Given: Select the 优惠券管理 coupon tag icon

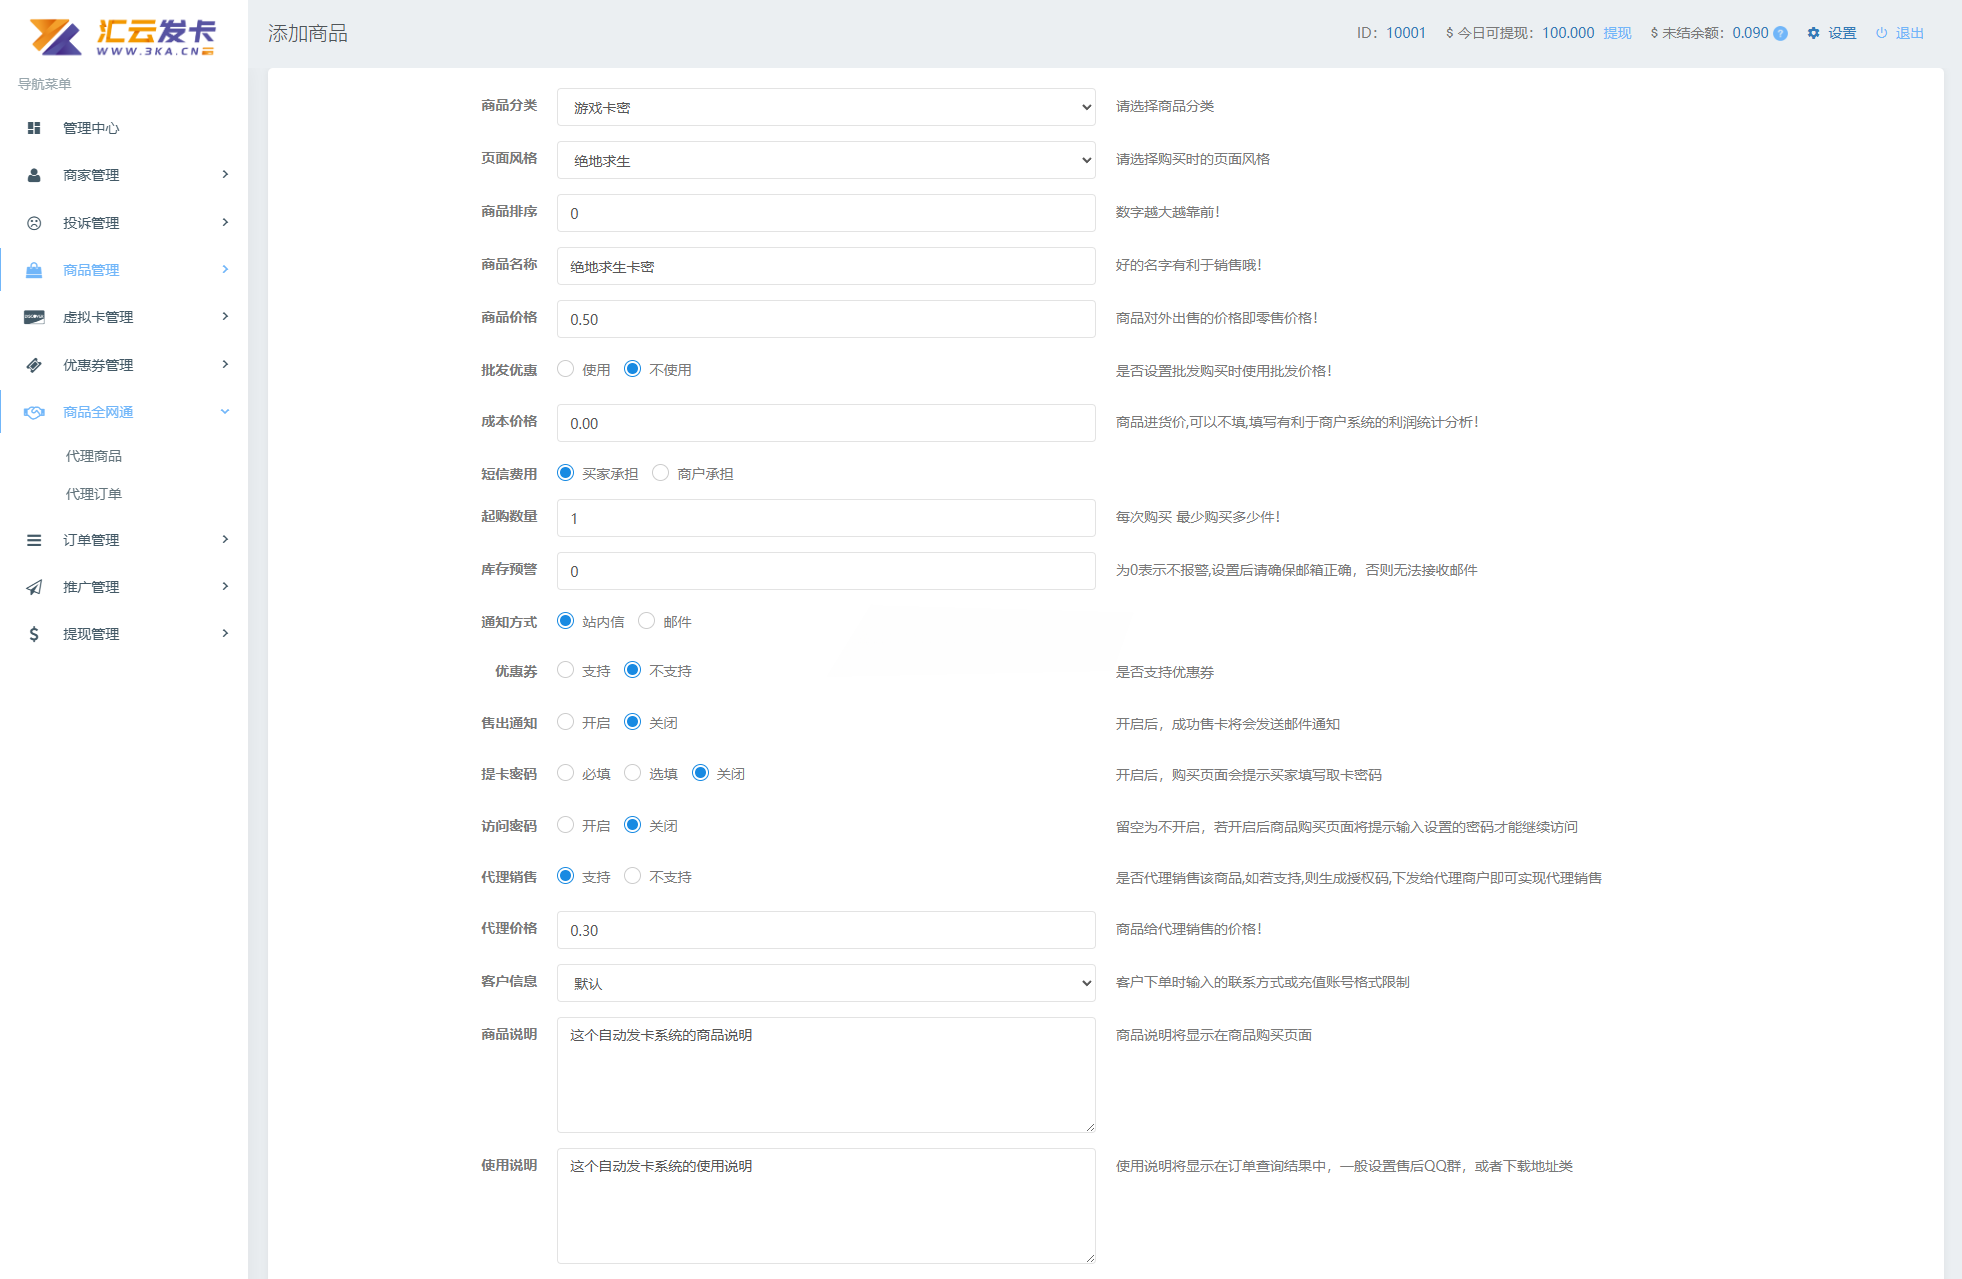Looking at the screenshot, I should coord(34,364).
